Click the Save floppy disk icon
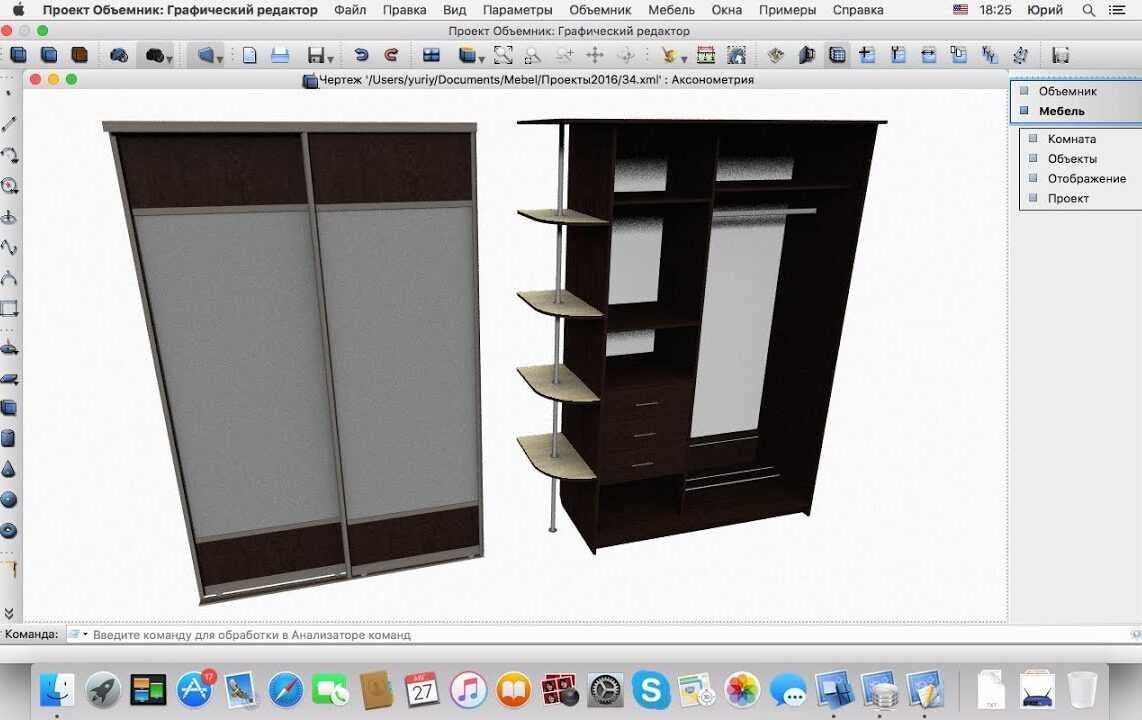 [316, 55]
